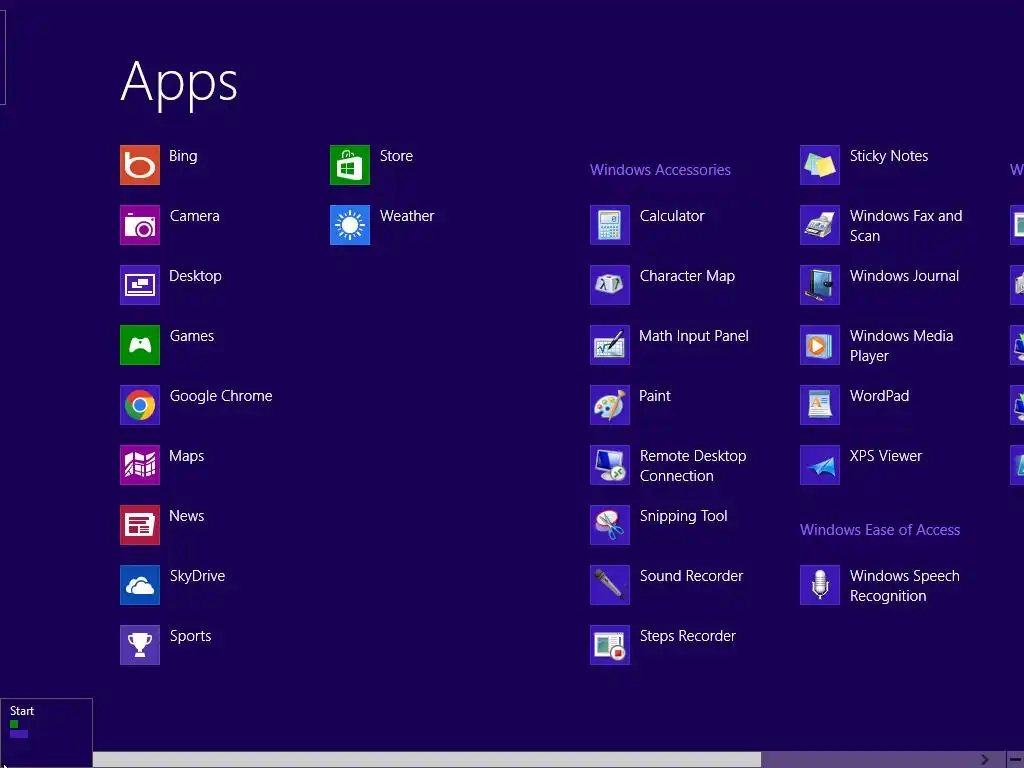Open the Calculator icon
The height and width of the screenshot is (768, 1024).
click(x=610, y=225)
